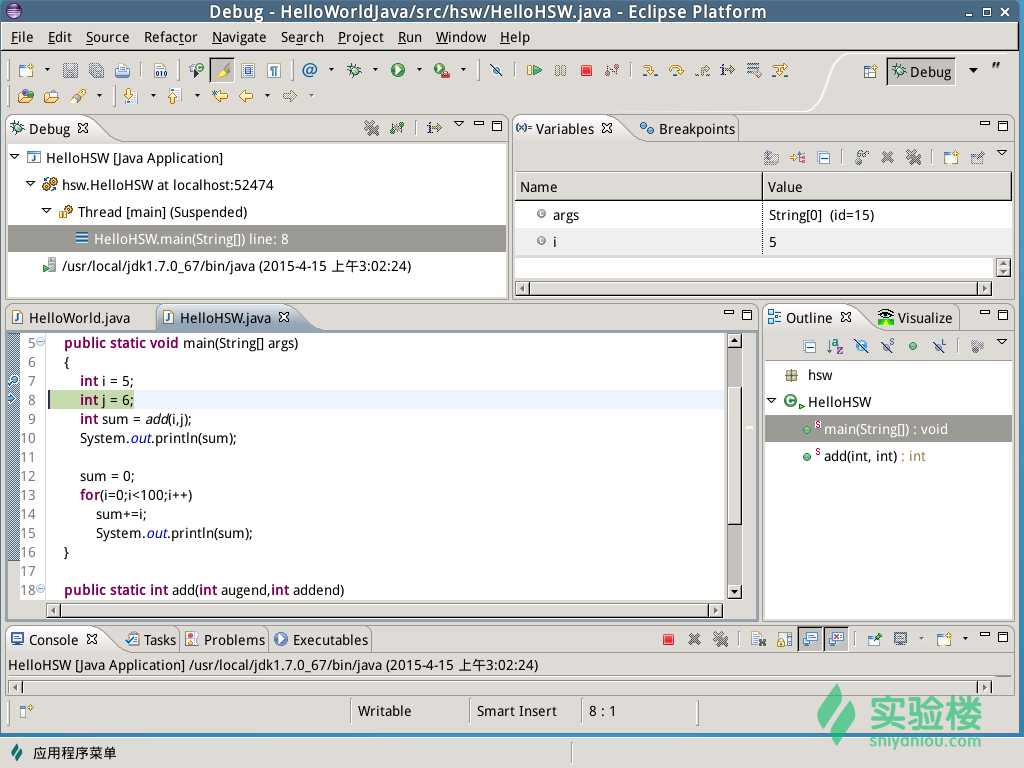Viewport: 1024px width, 768px height.
Task: Collapse the hsw.HelloHSW at localhost node
Action: 31,184
